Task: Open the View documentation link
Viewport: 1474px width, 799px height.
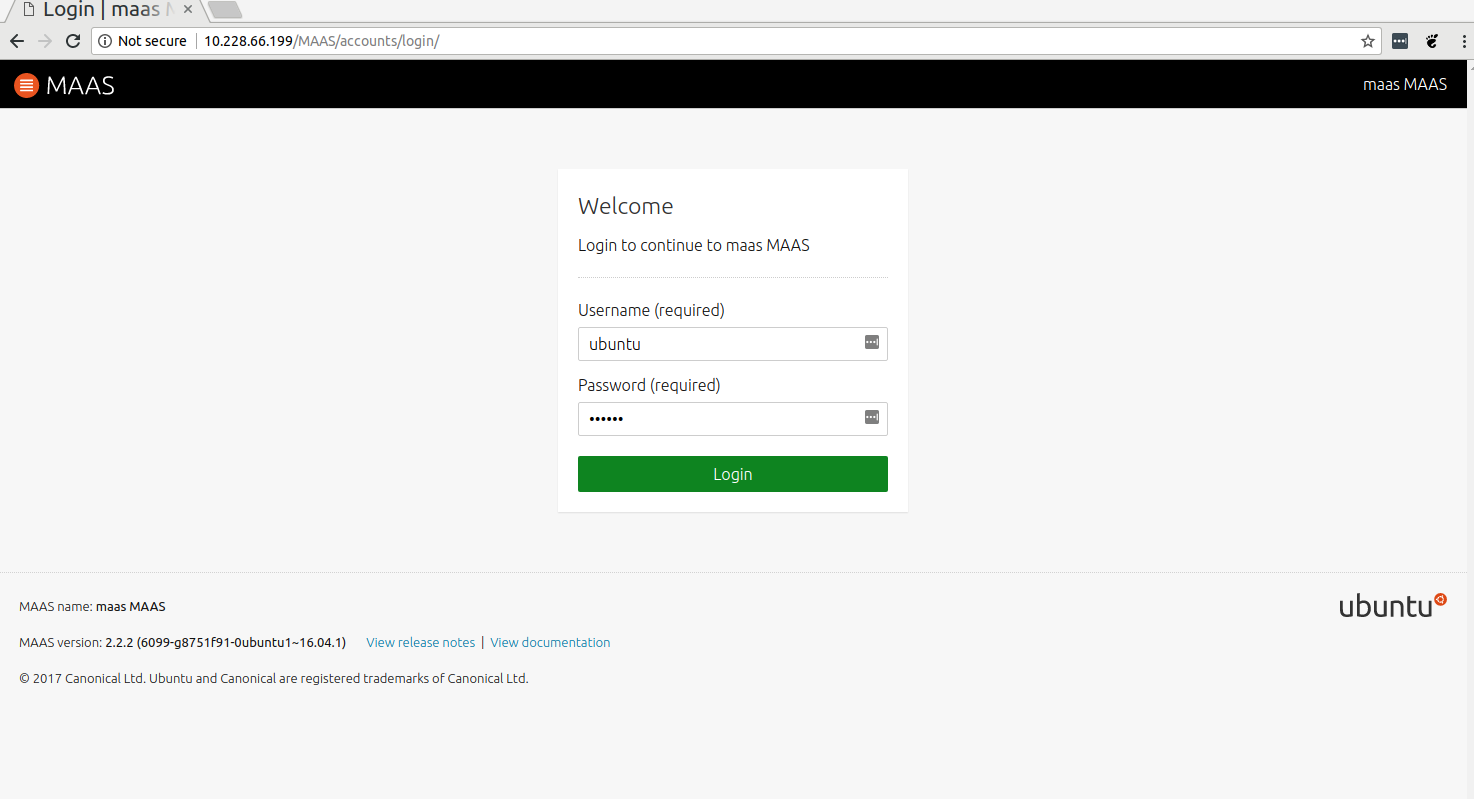Action: [550, 642]
